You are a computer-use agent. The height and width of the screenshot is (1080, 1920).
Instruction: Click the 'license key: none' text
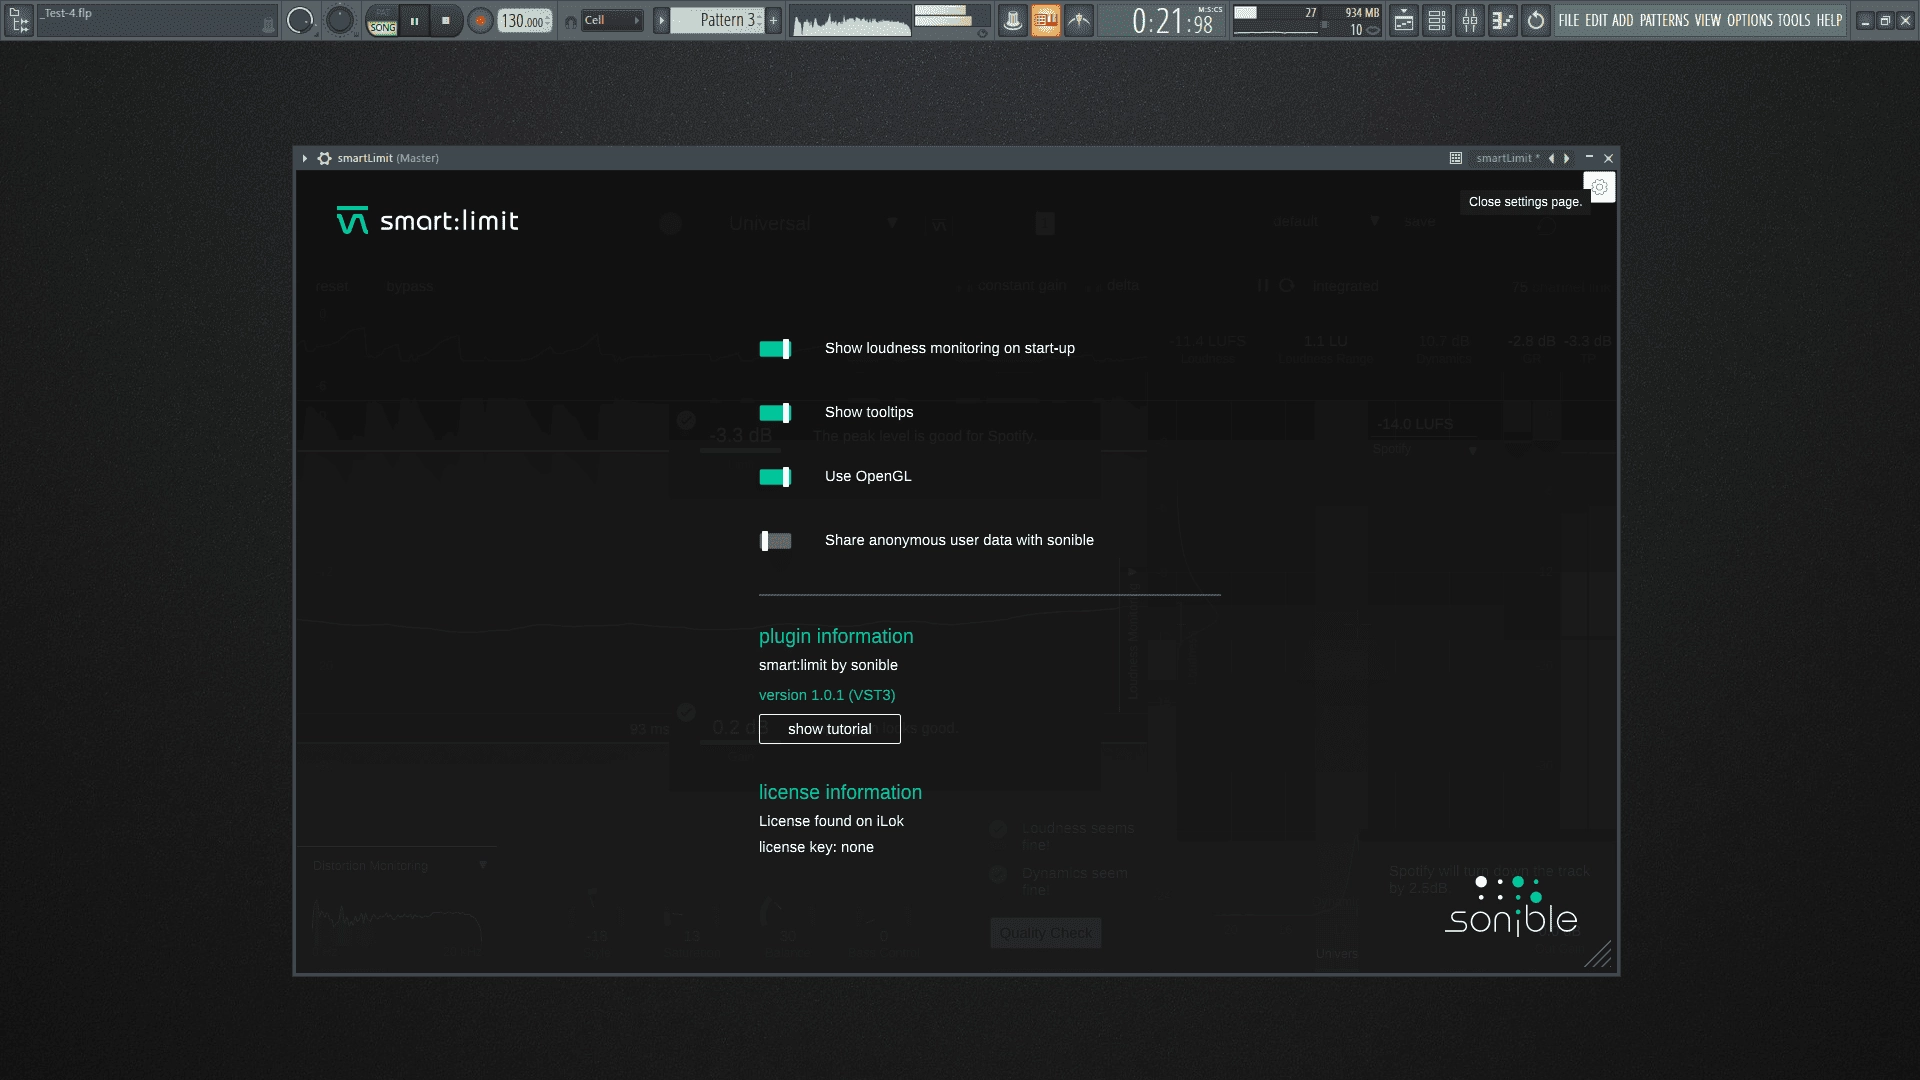pyautogui.click(x=816, y=847)
